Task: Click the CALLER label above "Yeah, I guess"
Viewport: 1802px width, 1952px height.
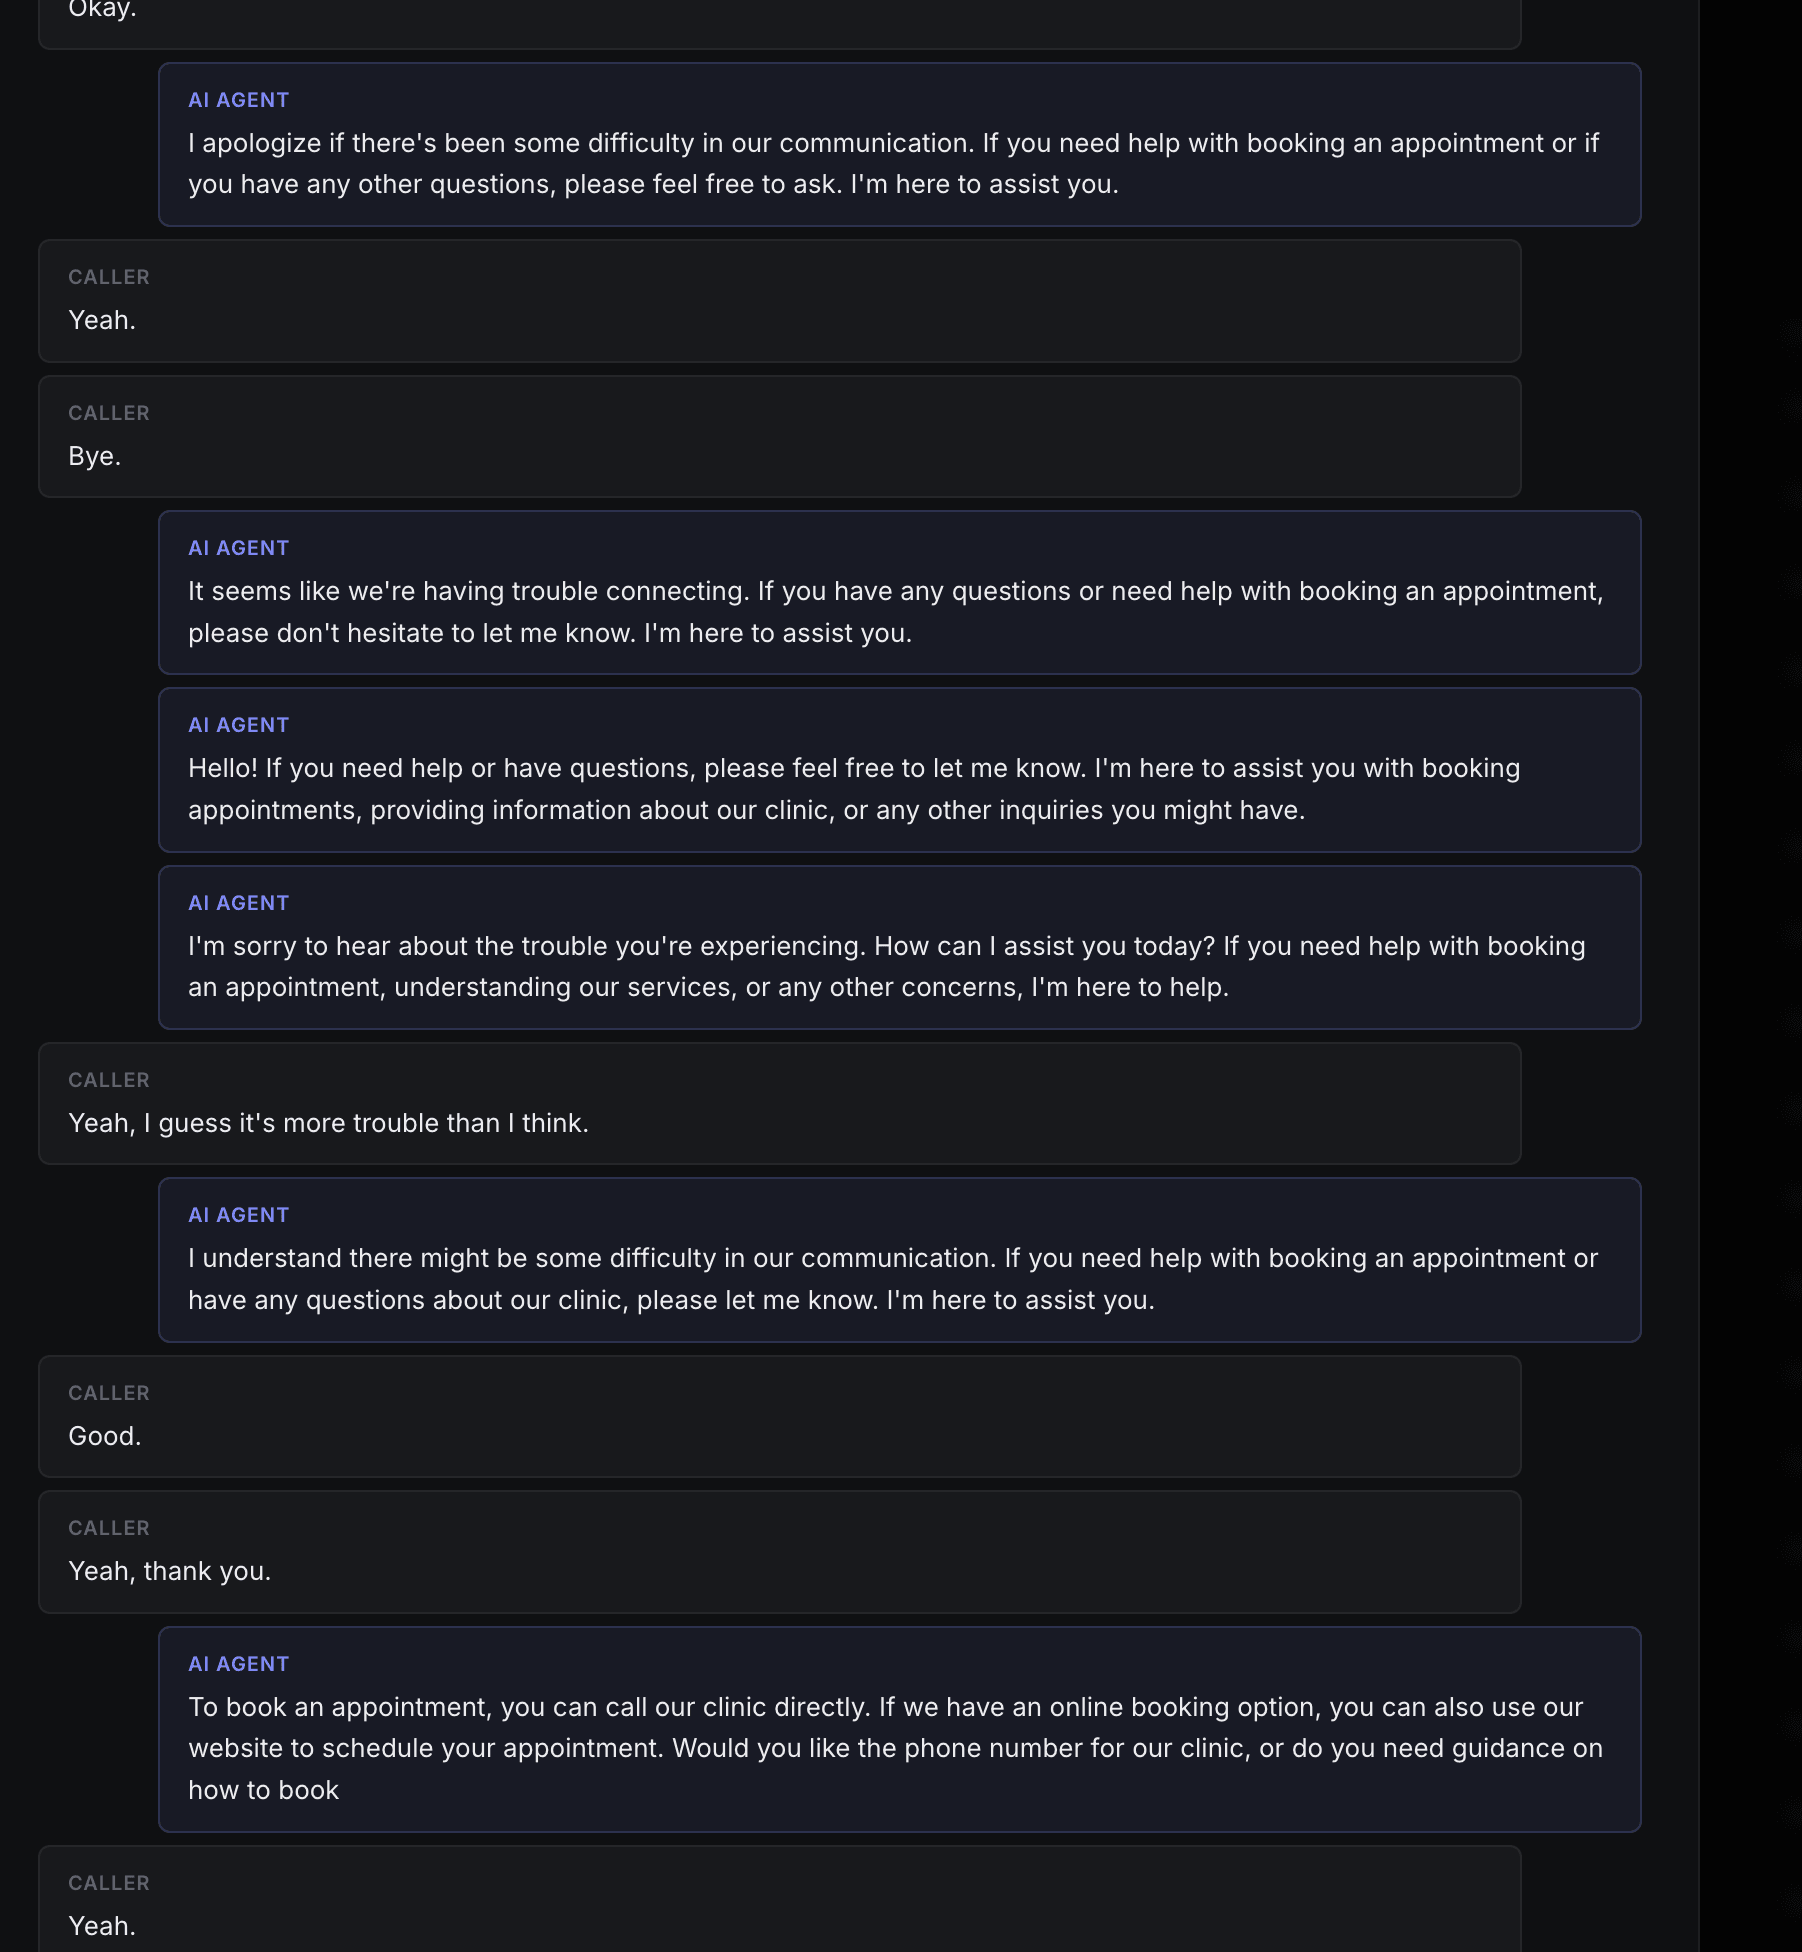Action: pos(109,1080)
